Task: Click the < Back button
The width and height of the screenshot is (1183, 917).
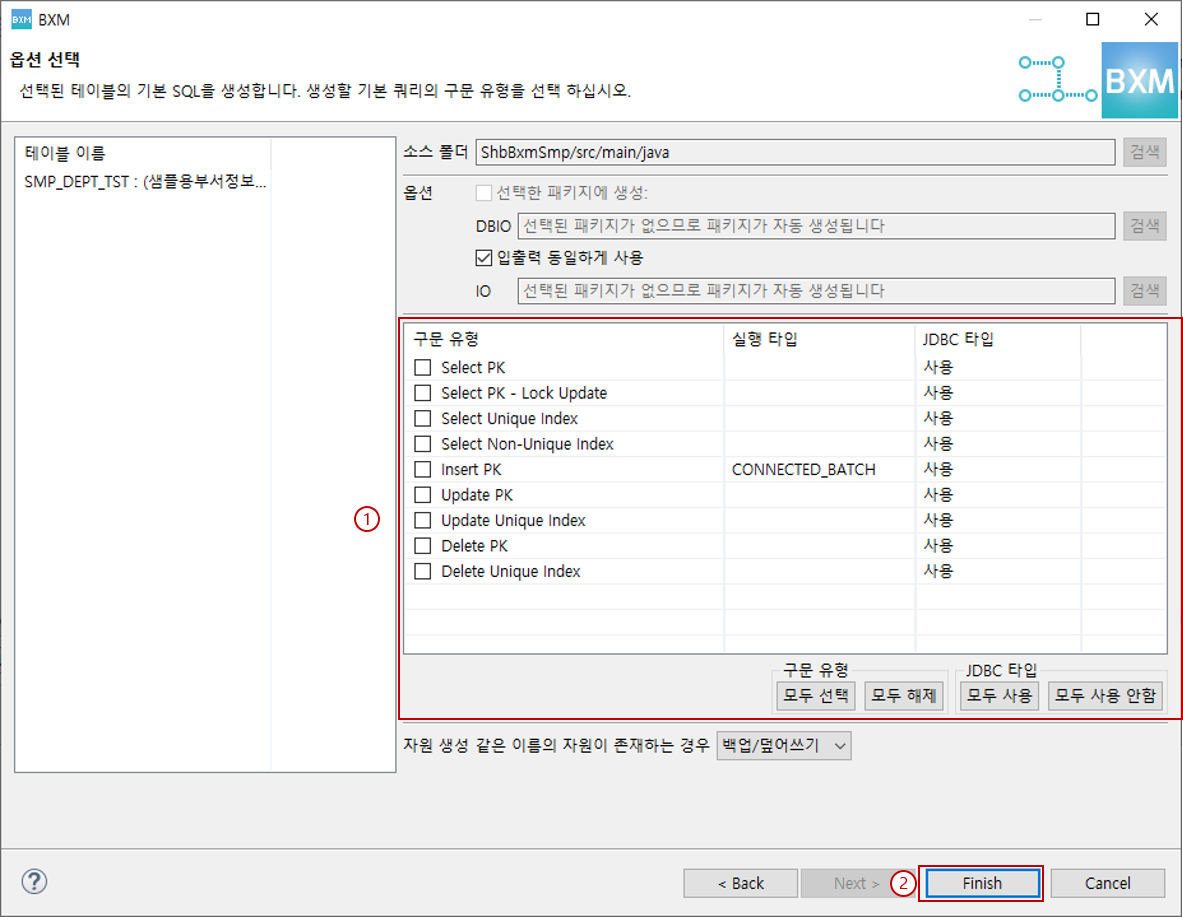Action: coord(740,883)
